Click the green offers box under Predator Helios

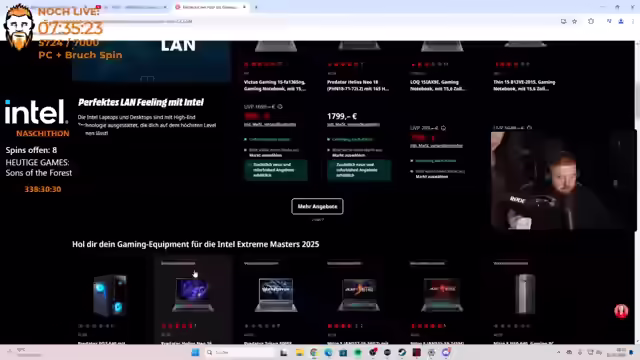click(359, 170)
